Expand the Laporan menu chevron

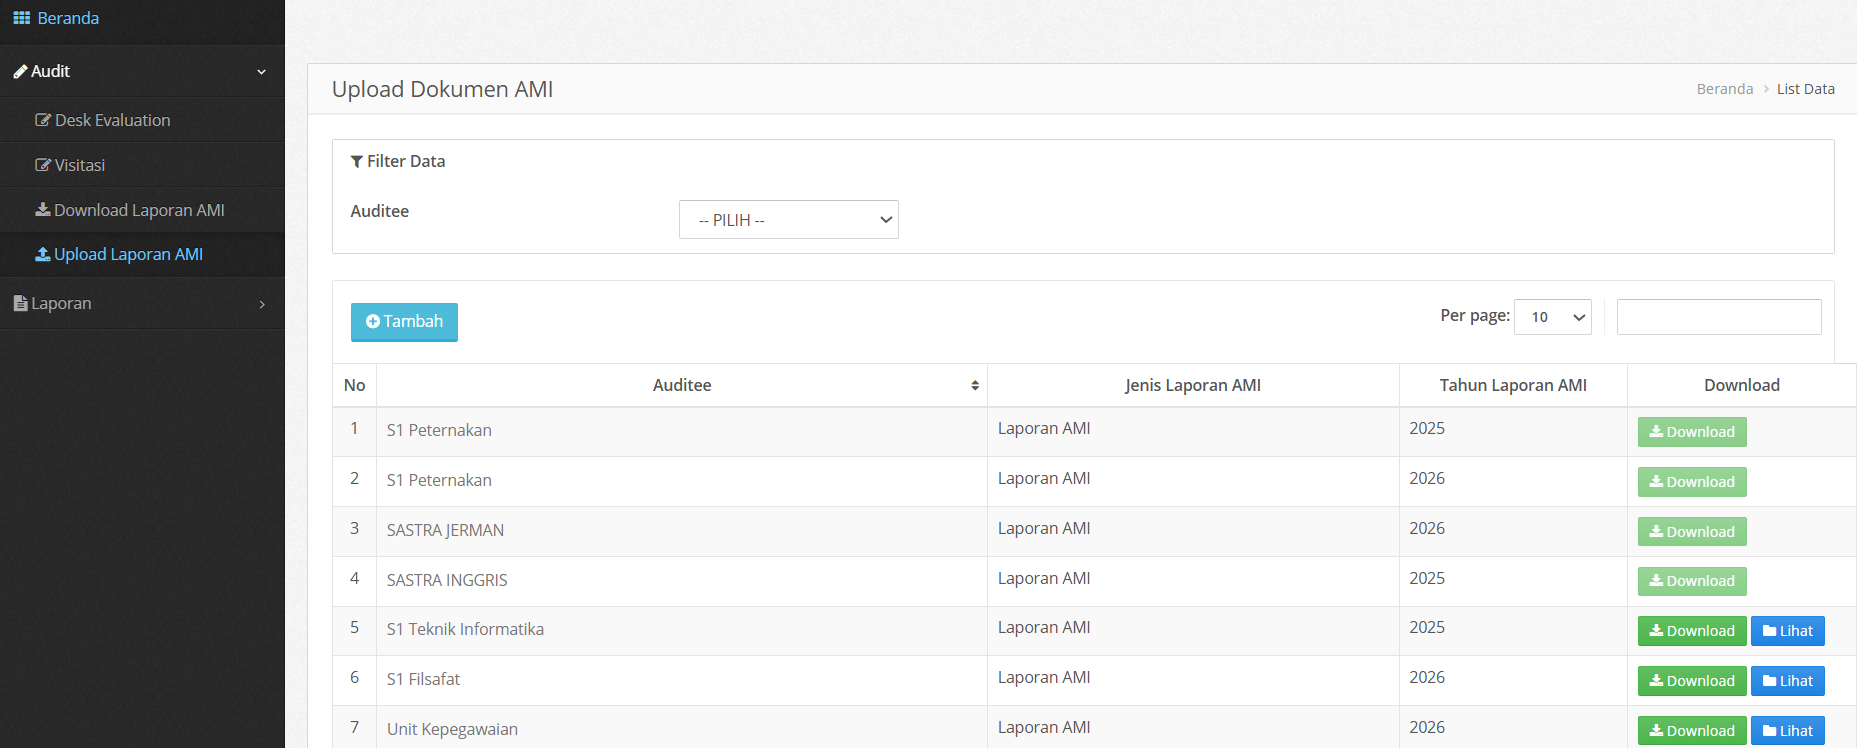point(262,304)
